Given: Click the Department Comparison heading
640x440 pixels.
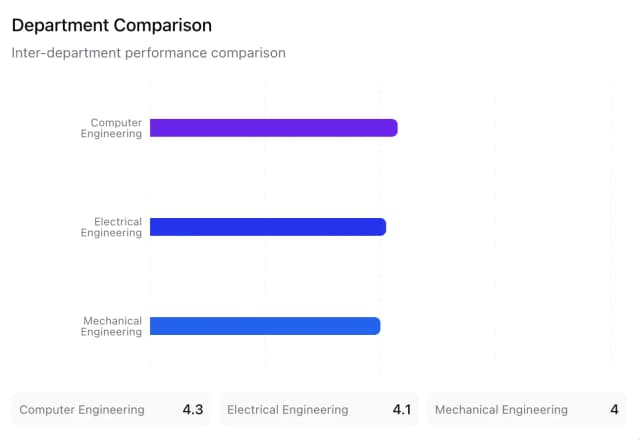Looking at the screenshot, I should point(112,24).
